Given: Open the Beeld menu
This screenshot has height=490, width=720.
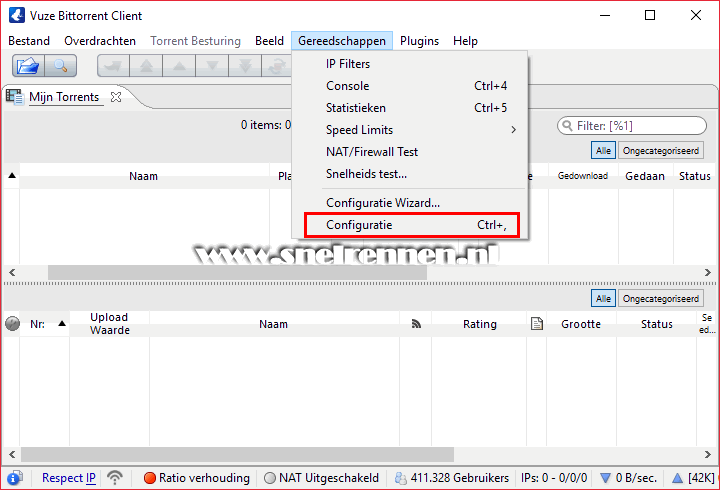Looking at the screenshot, I should point(270,41).
